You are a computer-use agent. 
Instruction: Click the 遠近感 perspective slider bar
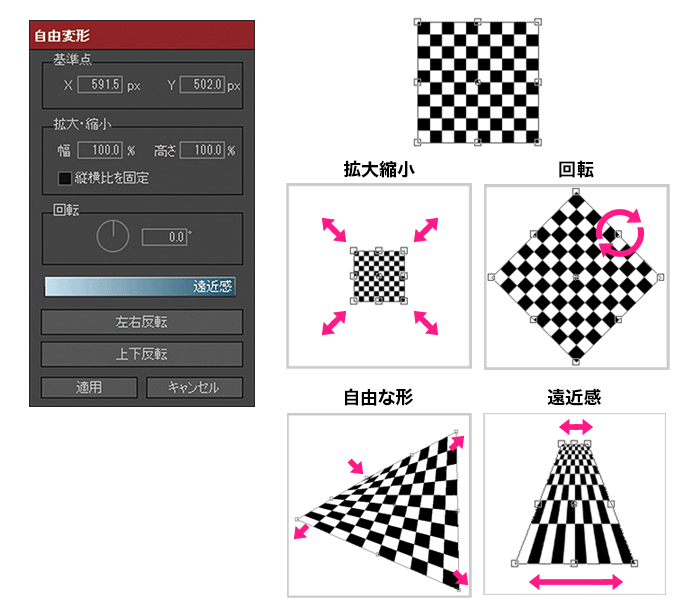pos(141,287)
